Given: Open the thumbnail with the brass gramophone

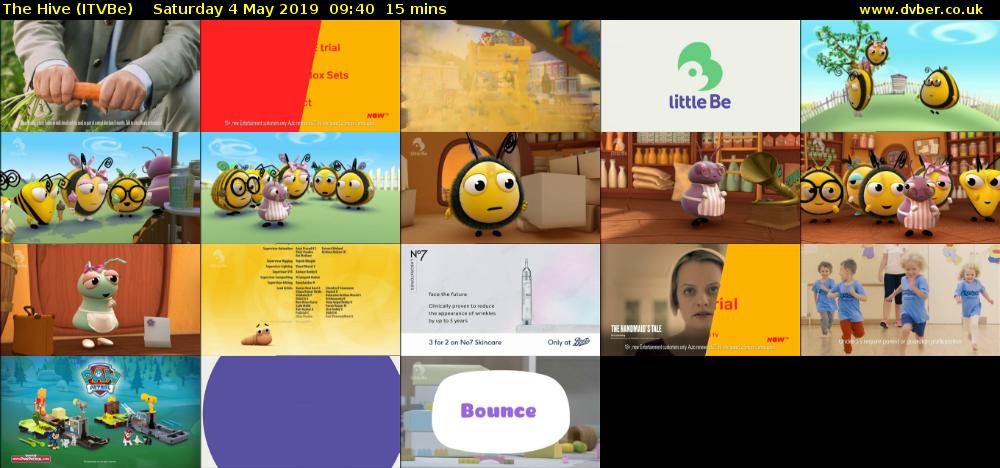Looking at the screenshot, I should 700,188.
